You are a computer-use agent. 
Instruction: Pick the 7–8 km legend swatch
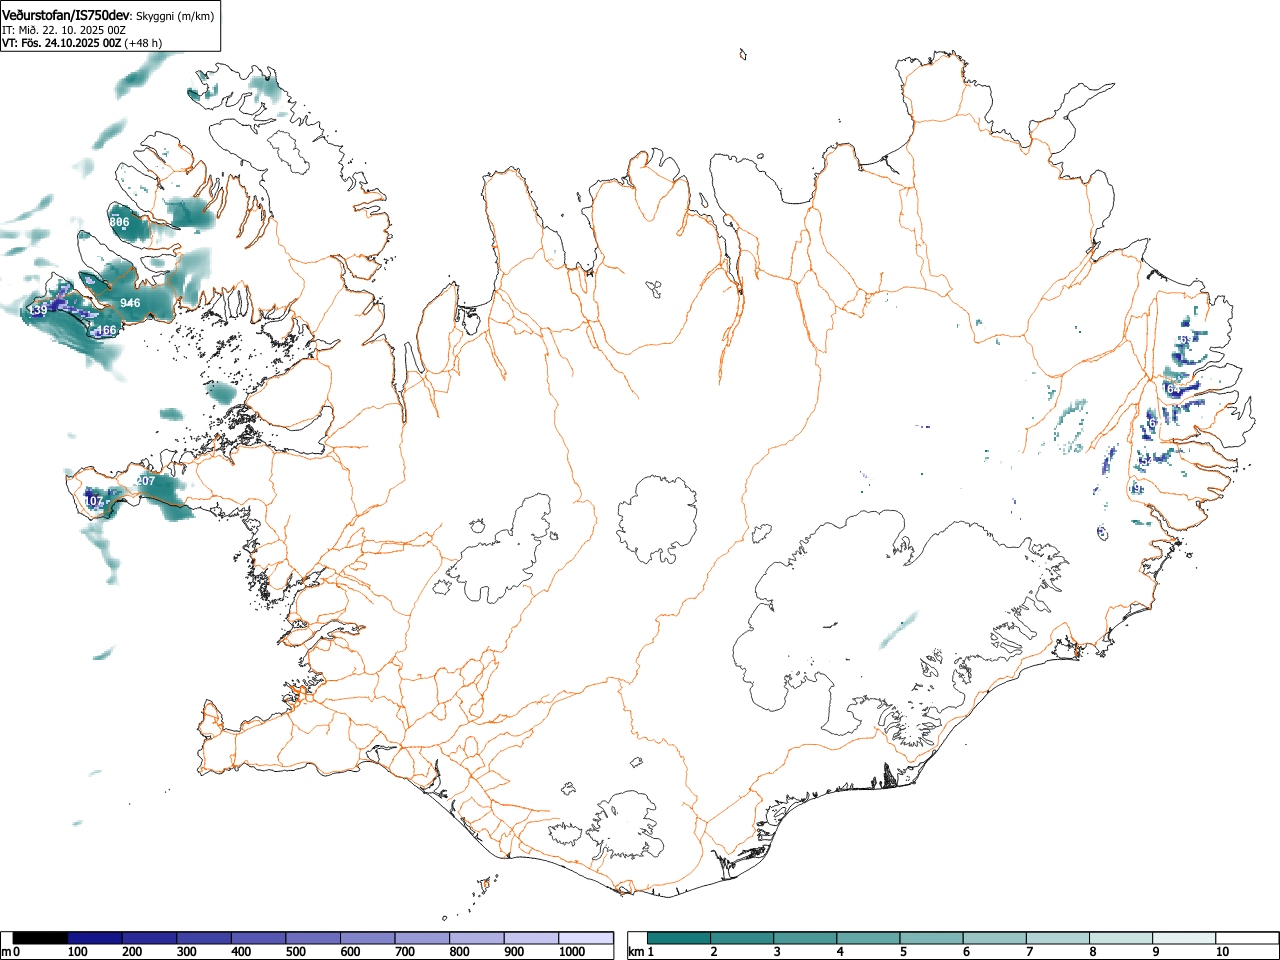(1058, 938)
